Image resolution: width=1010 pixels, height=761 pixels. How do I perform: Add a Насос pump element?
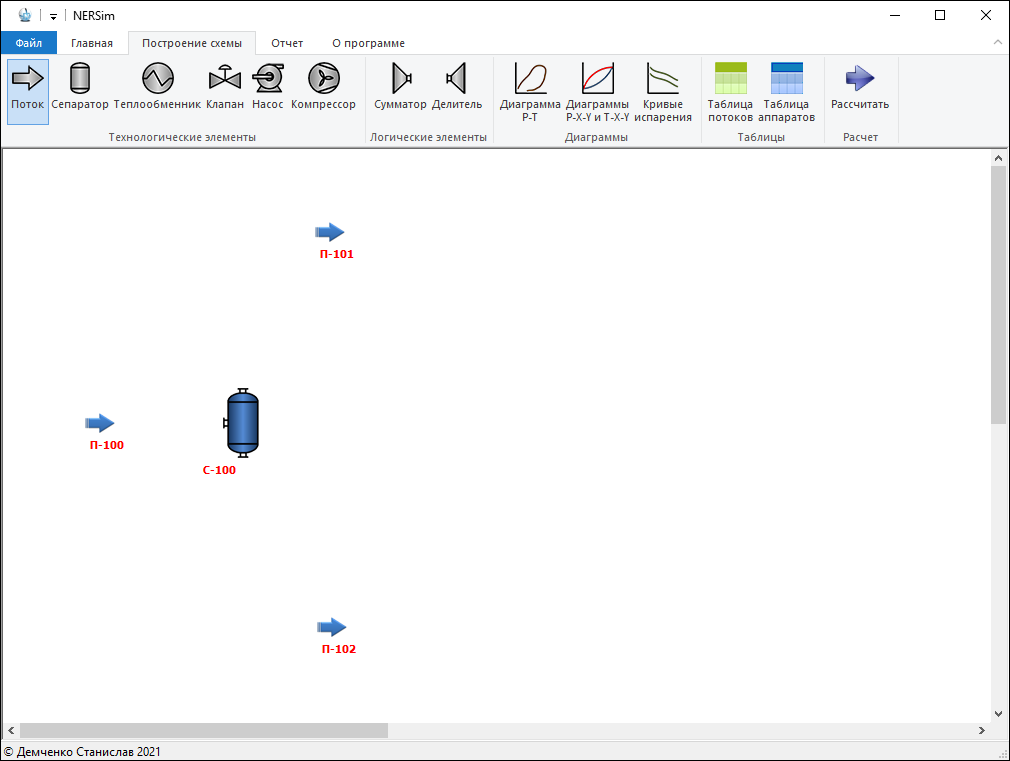[267, 92]
